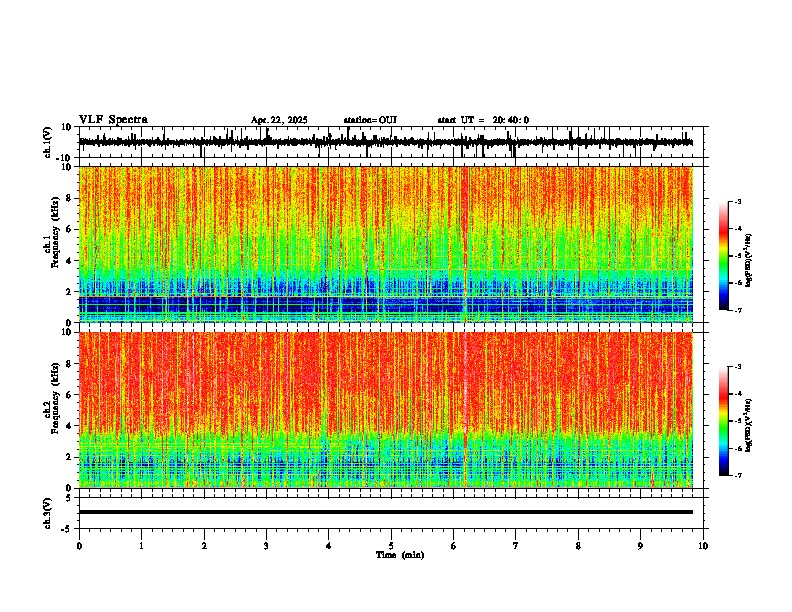Click the date 'Apr. 22, 2025'
Screen dimensions: 792x612
279,120
